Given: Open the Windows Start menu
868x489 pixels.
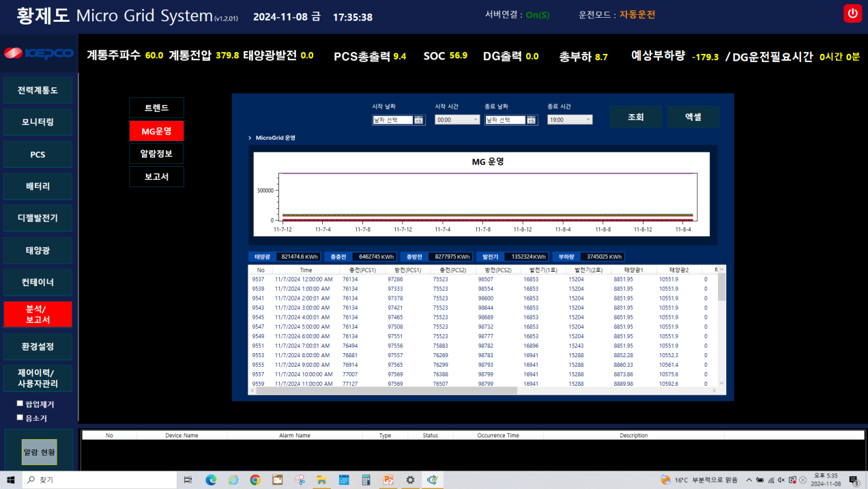Looking at the screenshot, I should tap(11, 480).
